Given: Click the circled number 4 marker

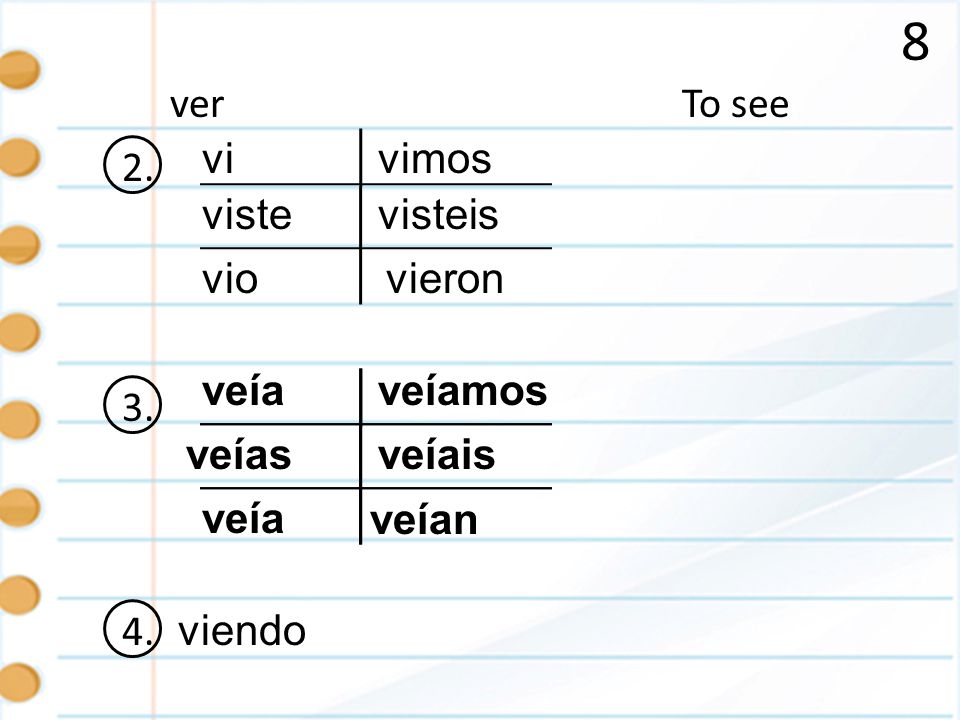Looking at the screenshot, I should [132, 629].
